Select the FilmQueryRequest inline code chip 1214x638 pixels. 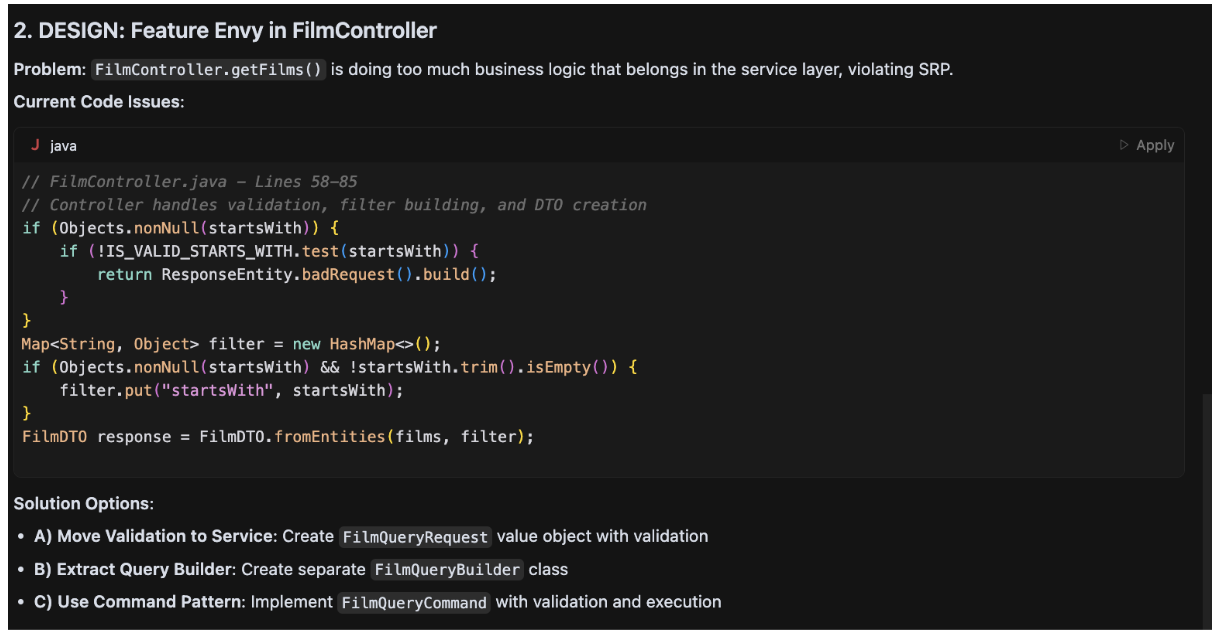(x=415, y=537)
